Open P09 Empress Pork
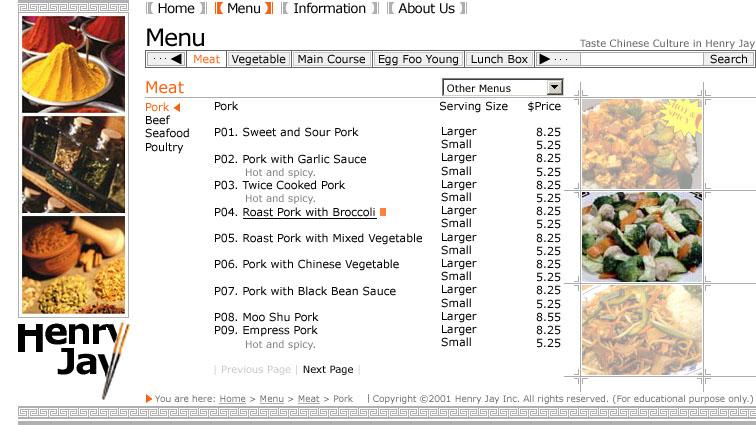756x425 pixels. coord(266,330)
